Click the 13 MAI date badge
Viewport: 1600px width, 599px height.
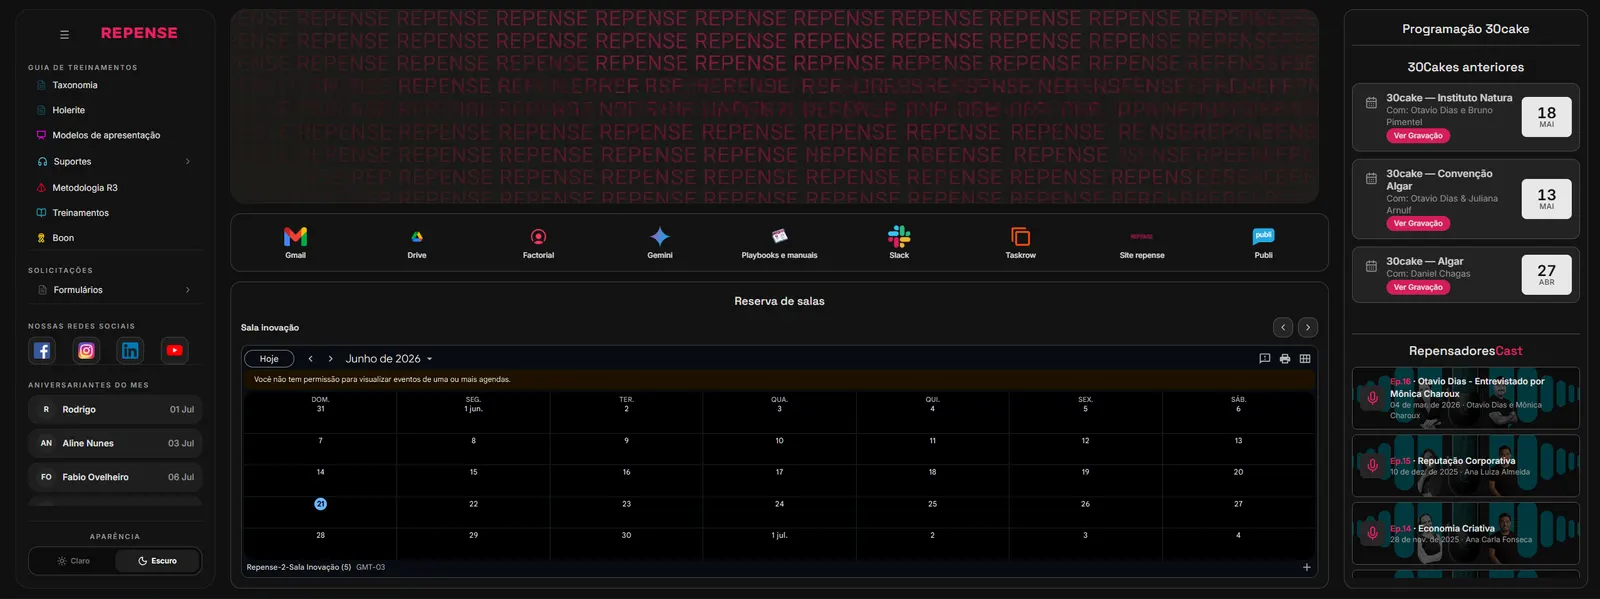tap(1547, 198)
